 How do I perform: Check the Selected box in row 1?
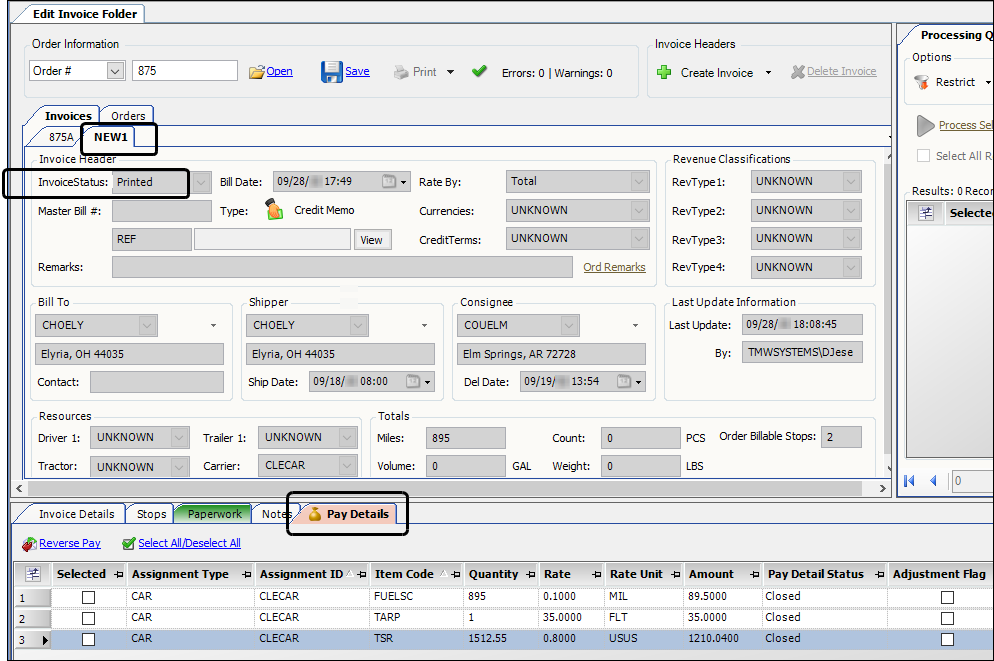coord(88,597)
